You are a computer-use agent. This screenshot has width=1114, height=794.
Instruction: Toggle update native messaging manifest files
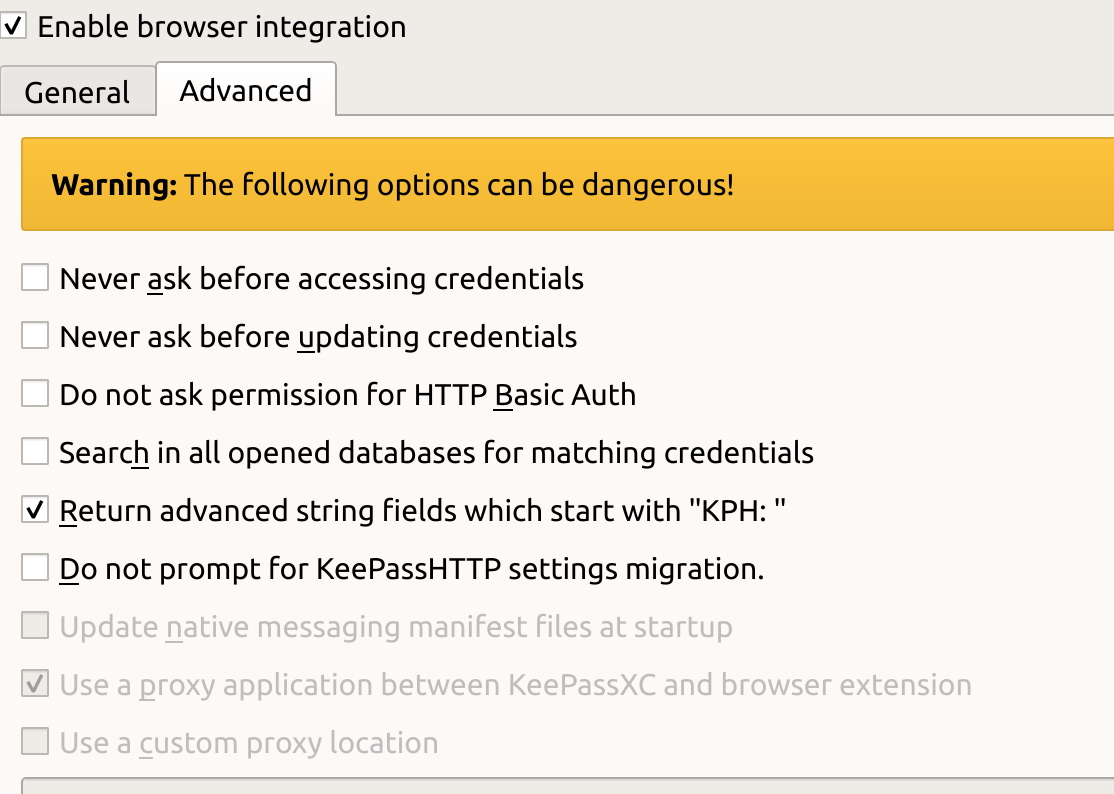pyautogui.click(x=34, y=625)
